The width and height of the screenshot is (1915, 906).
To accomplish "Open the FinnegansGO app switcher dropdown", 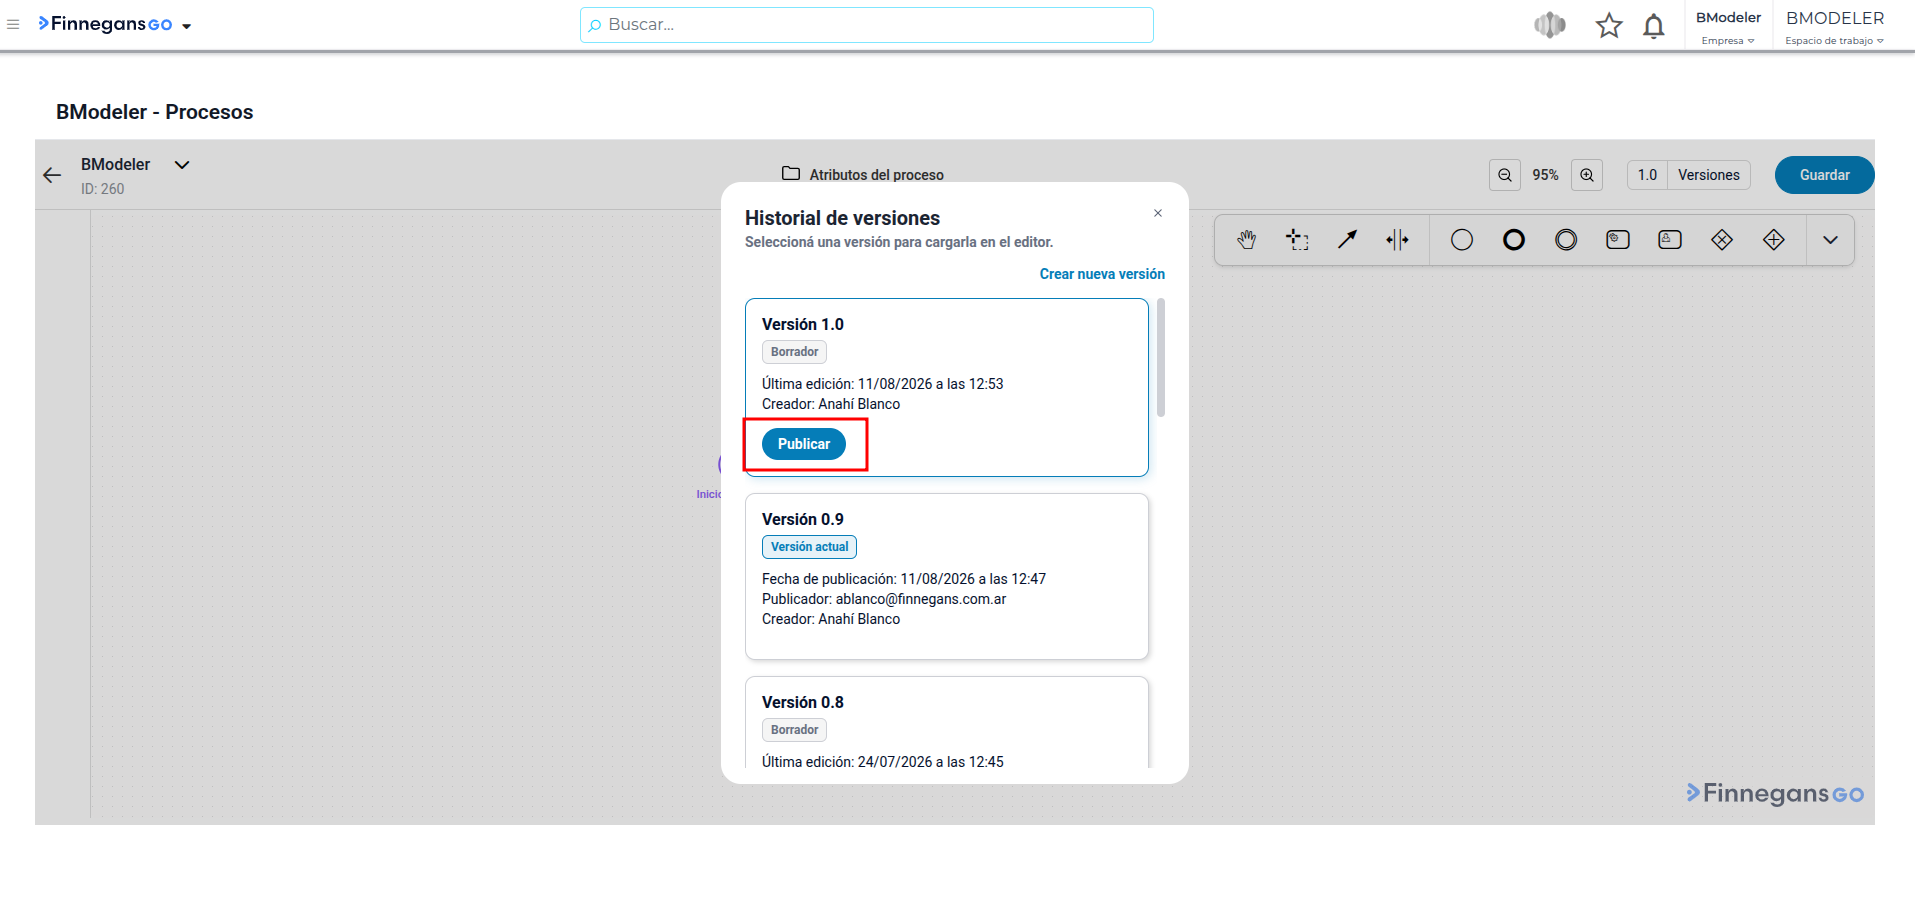I will (x=187, y=26).
